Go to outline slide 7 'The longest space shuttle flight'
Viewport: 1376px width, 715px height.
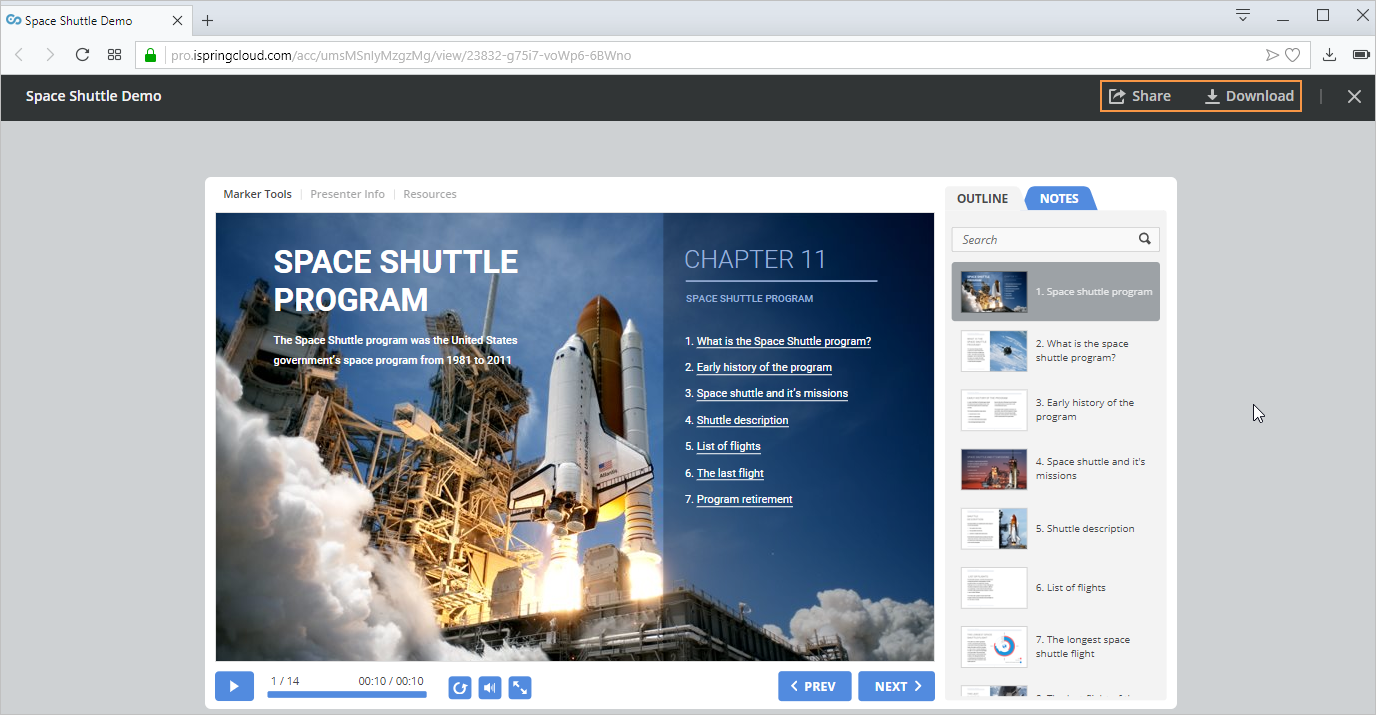tap(1056, 646)
